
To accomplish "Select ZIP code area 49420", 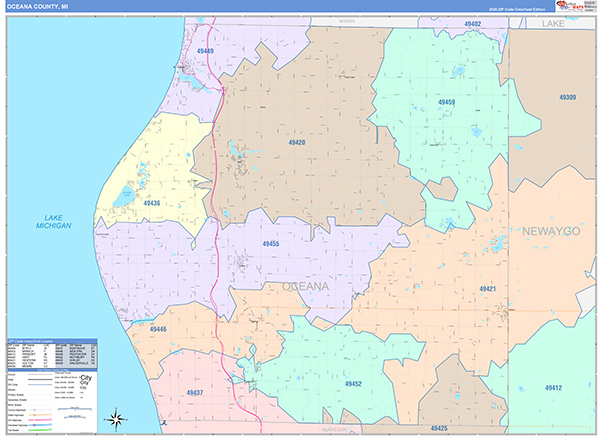I will [x=294, y=142].
